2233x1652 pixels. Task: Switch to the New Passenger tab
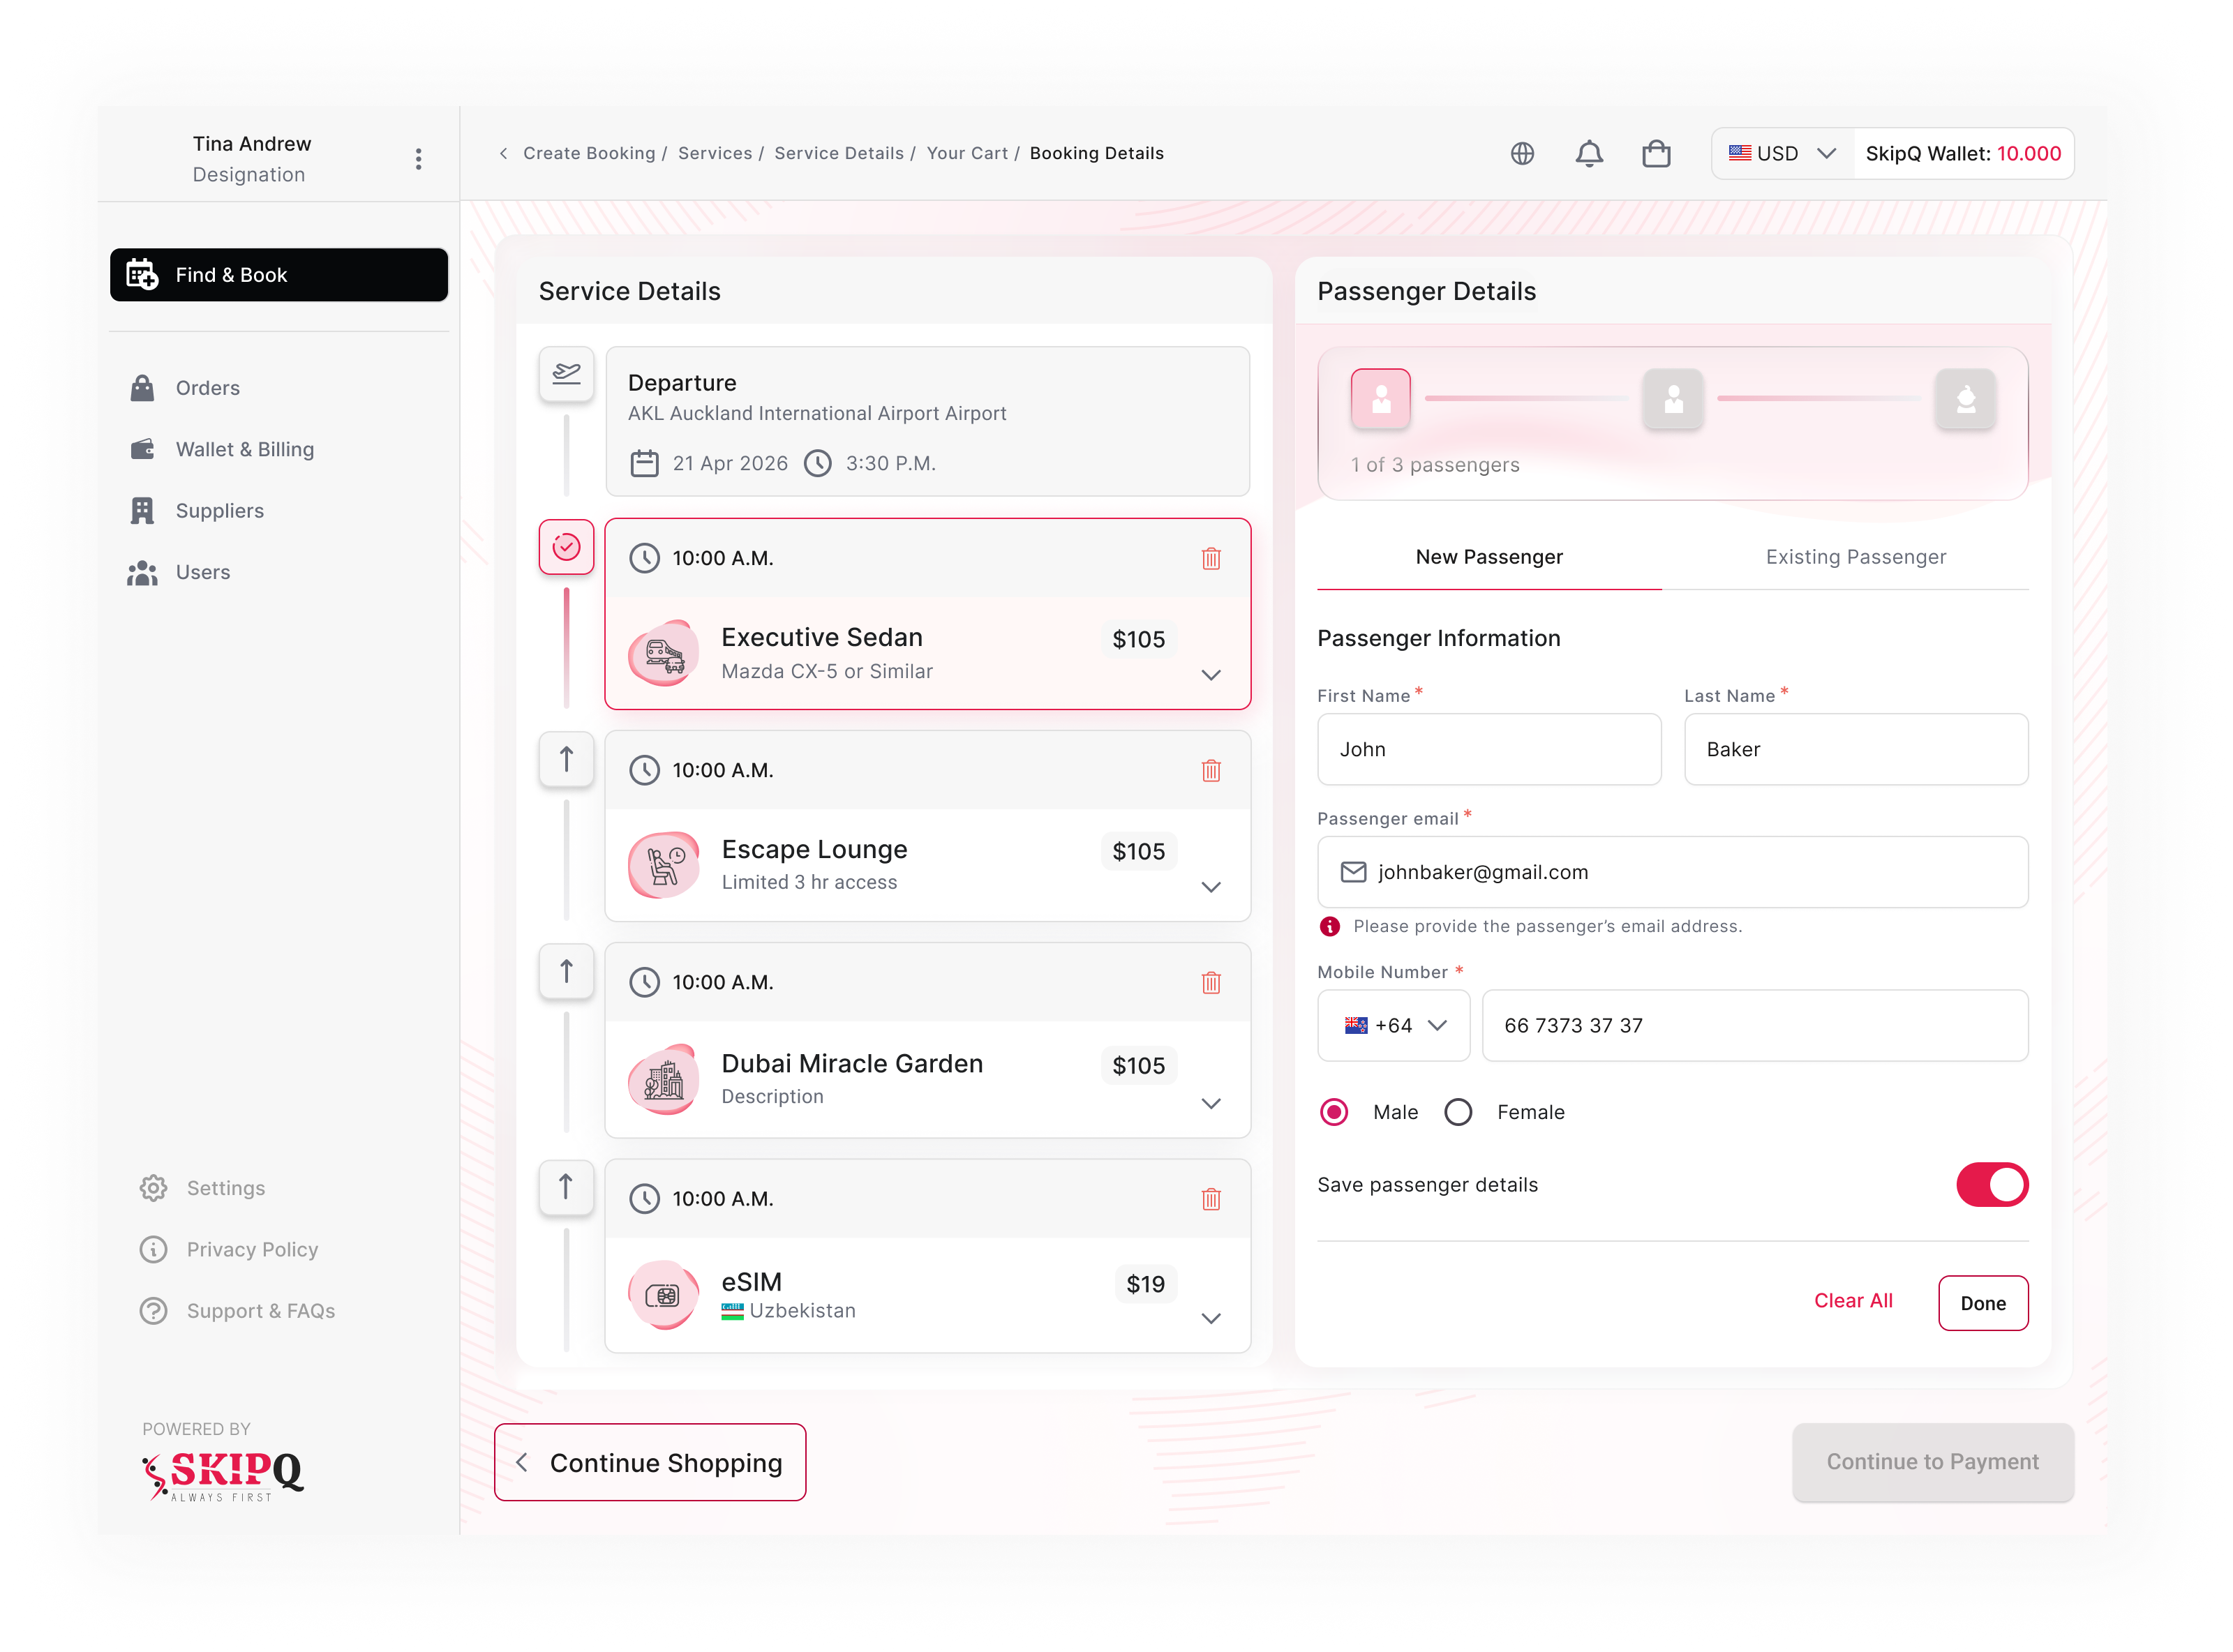pos(1489,557)
